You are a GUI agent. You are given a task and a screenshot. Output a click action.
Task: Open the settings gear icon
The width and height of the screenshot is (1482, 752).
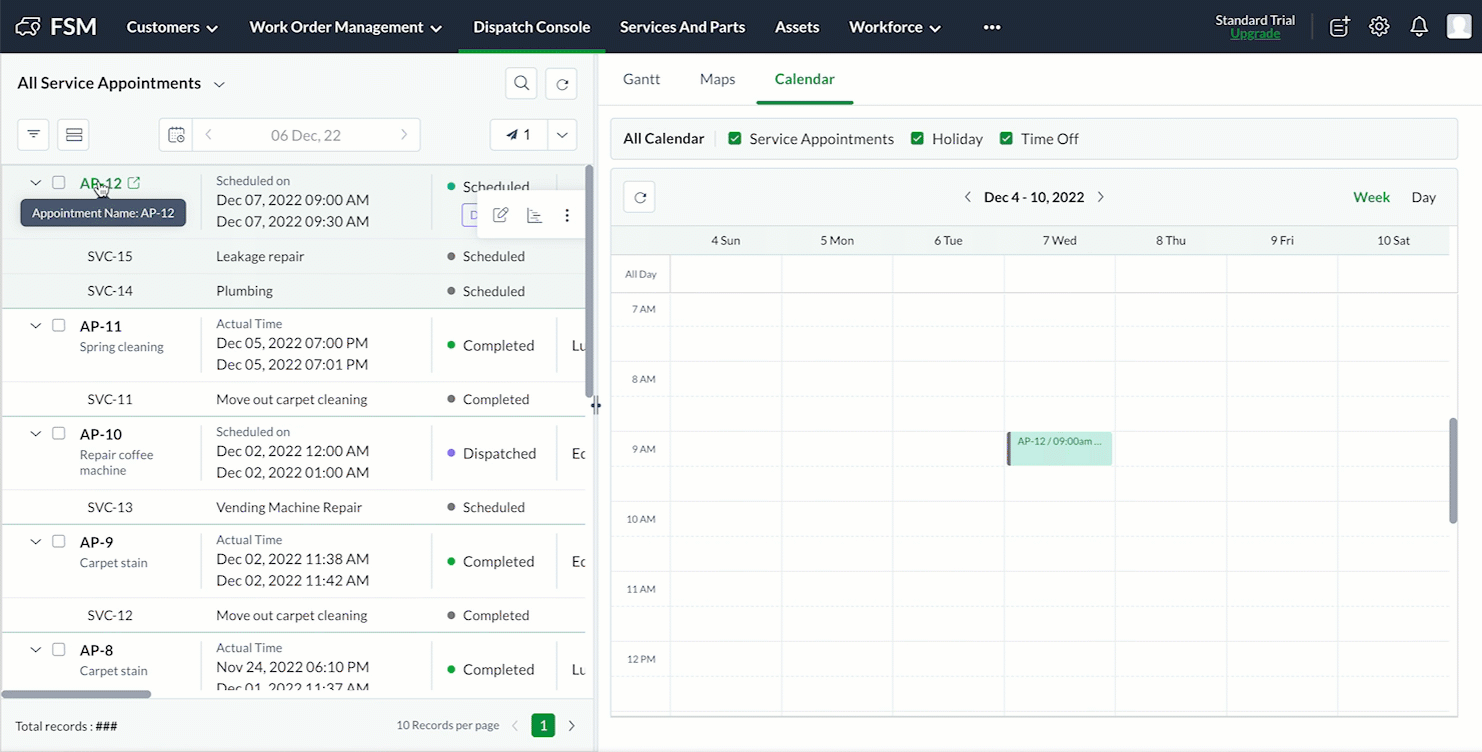pos(1379,27)
